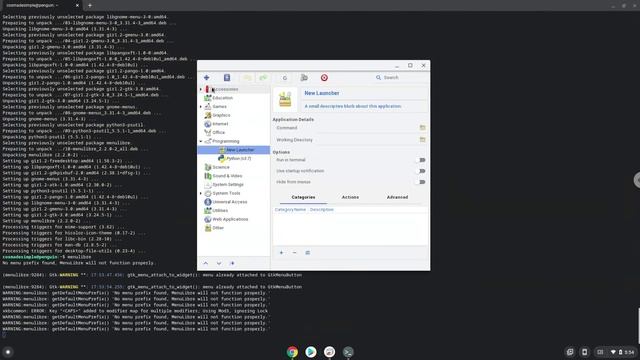Image resolution: width=640 pixels, height=360 pixels.
Task: Open Play Store from the shelf
Action: [x=311, y=352]
